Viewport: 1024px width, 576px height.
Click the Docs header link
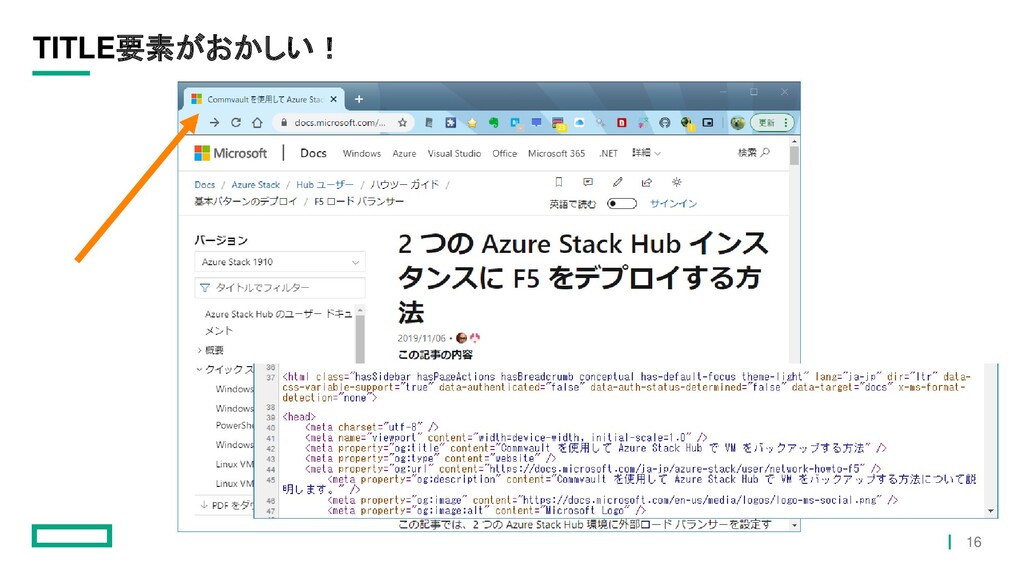(313, 153)
